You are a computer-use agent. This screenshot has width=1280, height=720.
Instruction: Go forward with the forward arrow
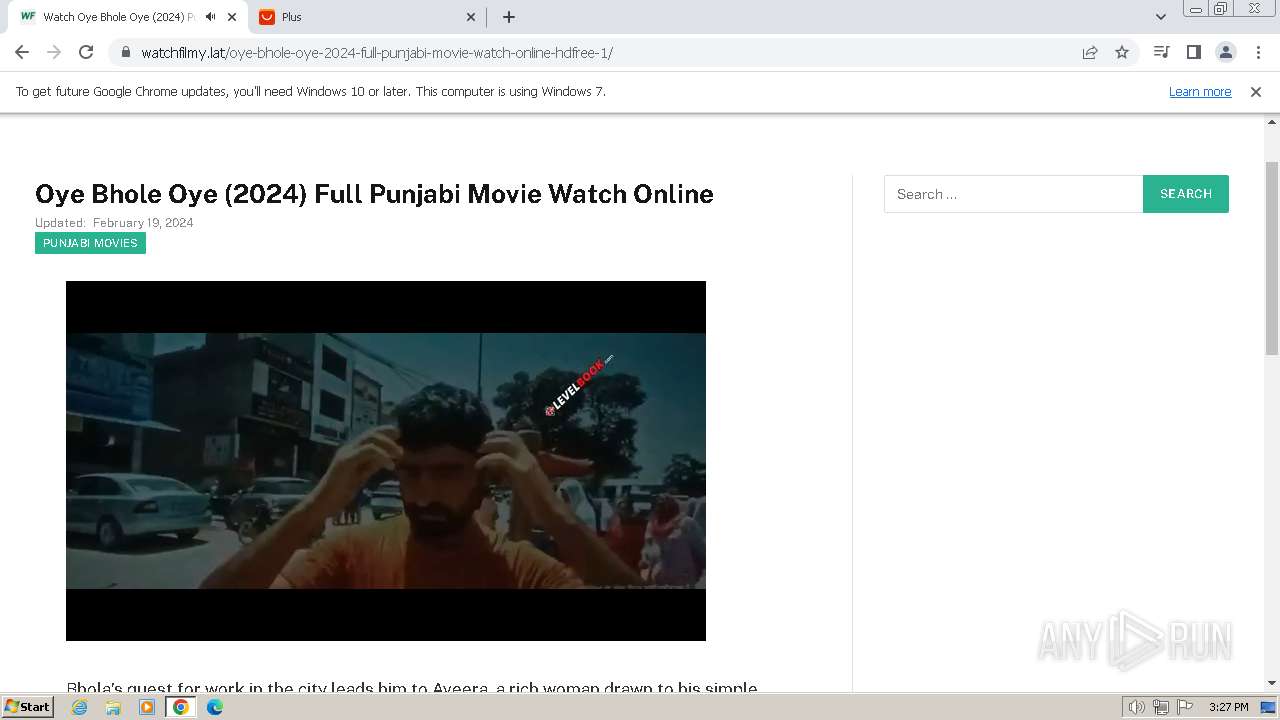click(54, 52)
